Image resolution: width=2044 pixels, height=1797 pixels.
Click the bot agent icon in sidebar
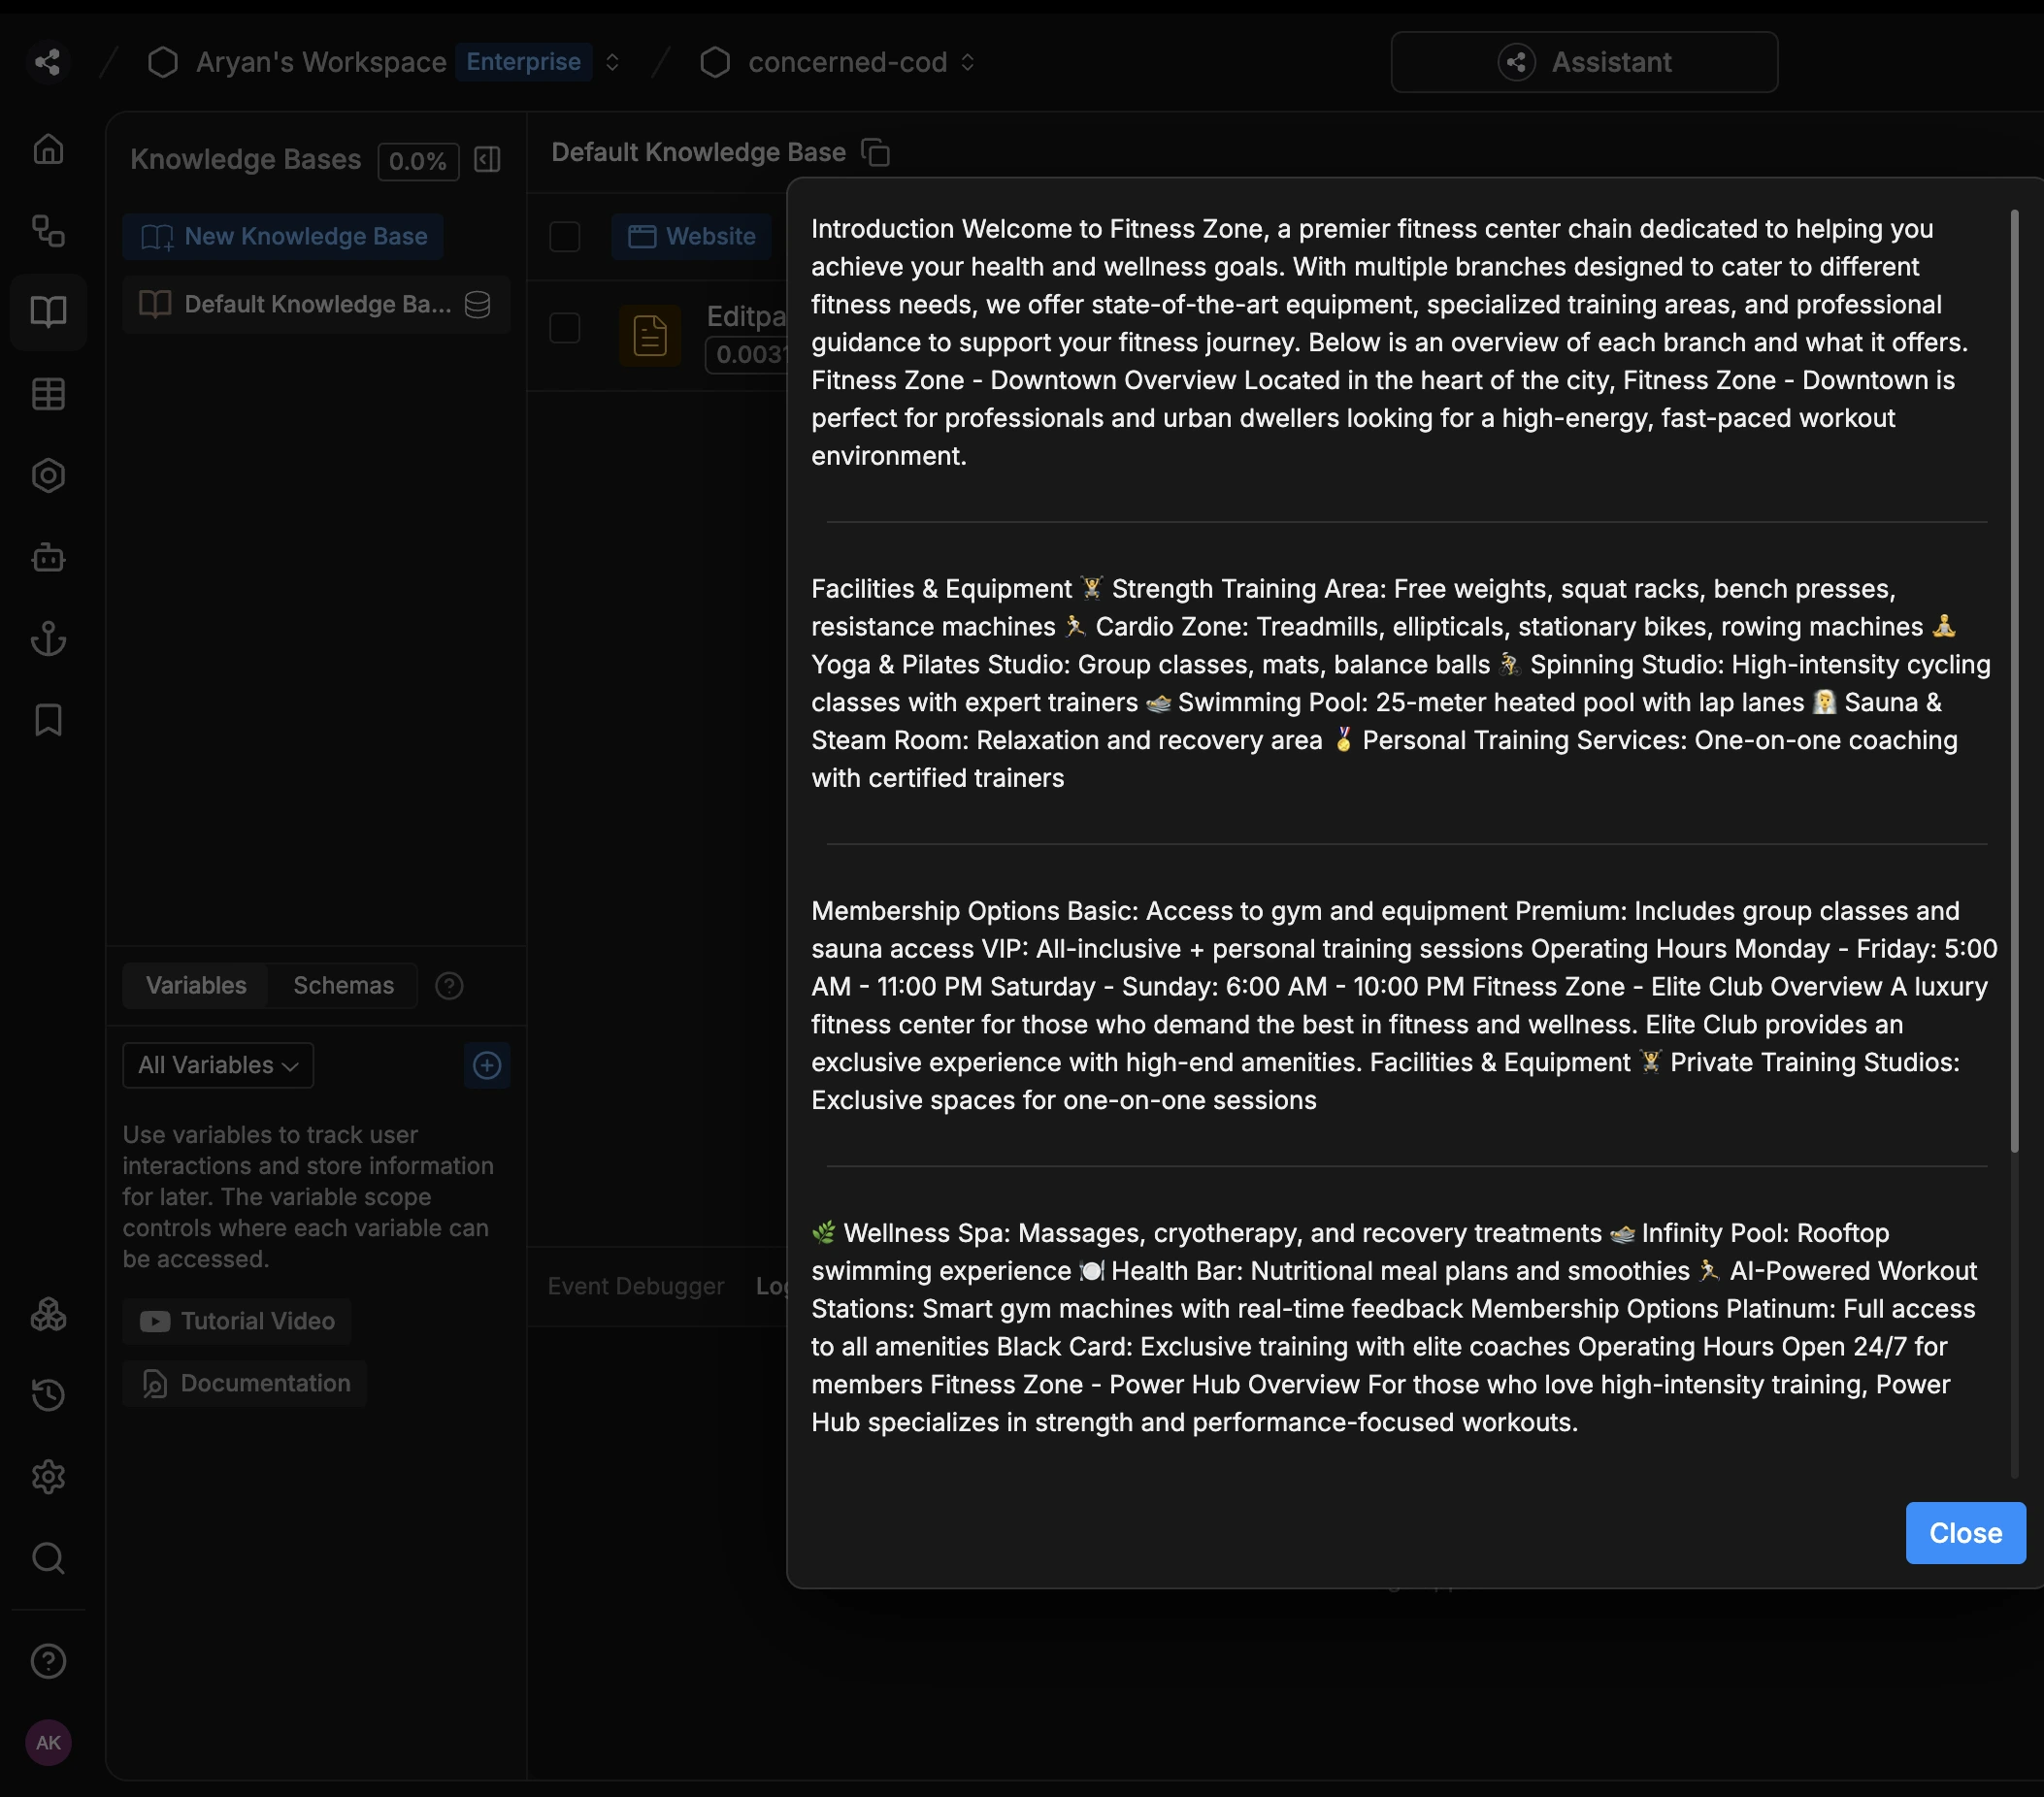click(48, 557)
